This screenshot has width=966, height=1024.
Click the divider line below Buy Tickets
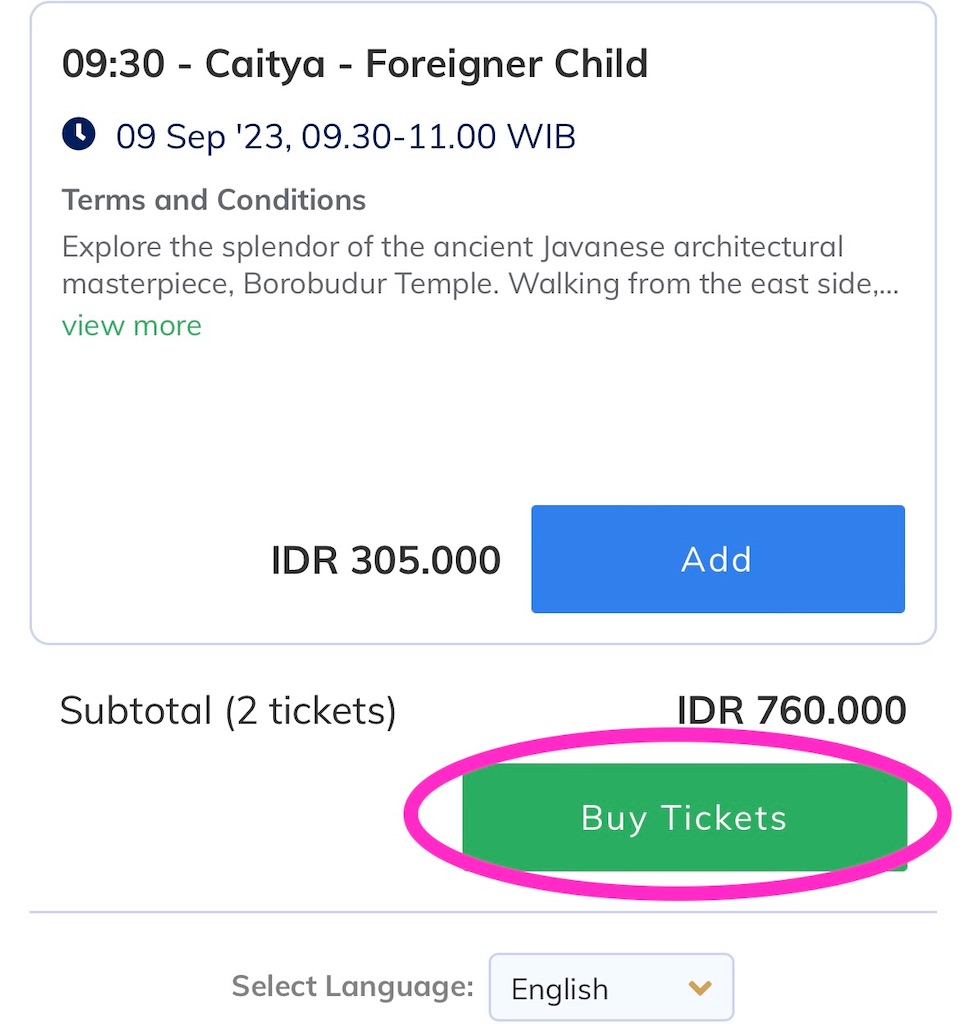pos(483,912)
